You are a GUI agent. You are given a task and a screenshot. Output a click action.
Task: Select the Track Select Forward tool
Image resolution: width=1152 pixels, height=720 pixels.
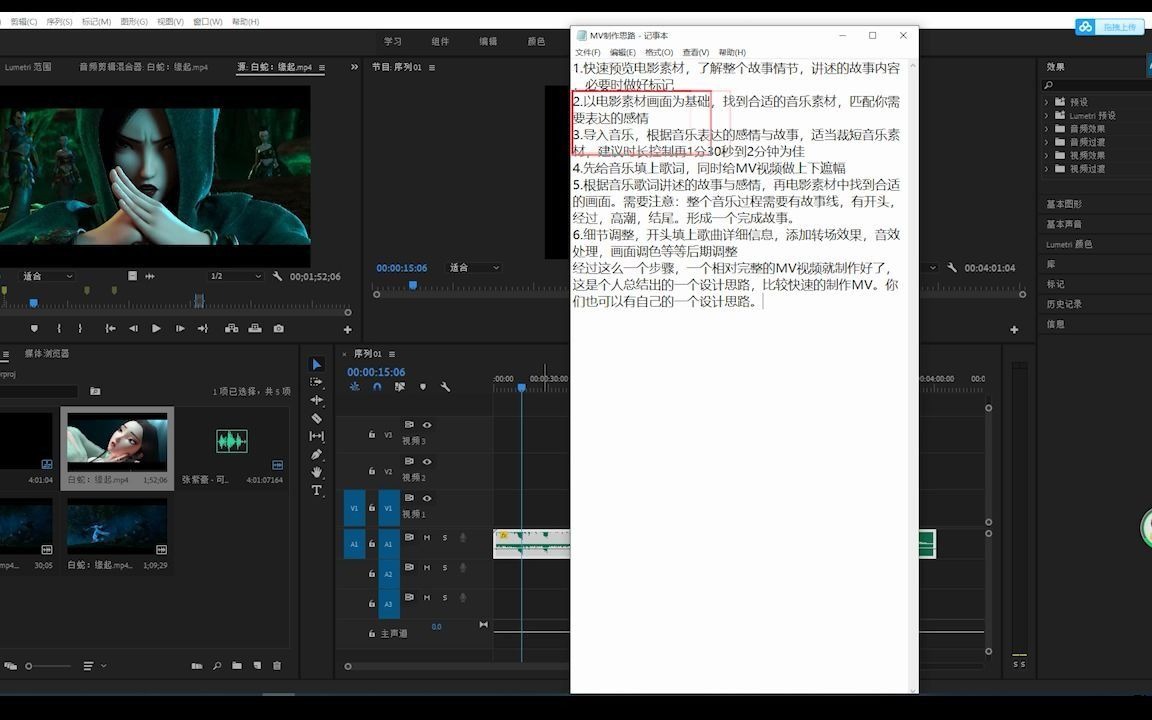[316, 380]
